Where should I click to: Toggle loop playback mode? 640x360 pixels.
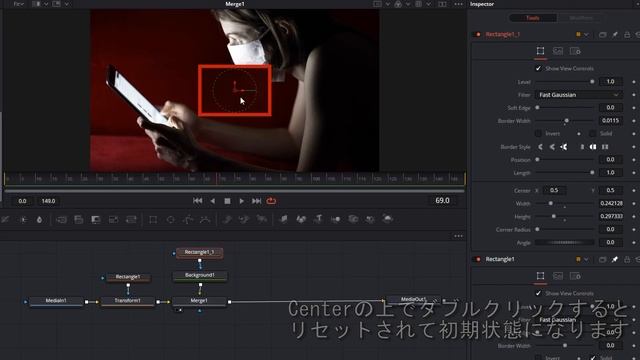click(271, 201)
